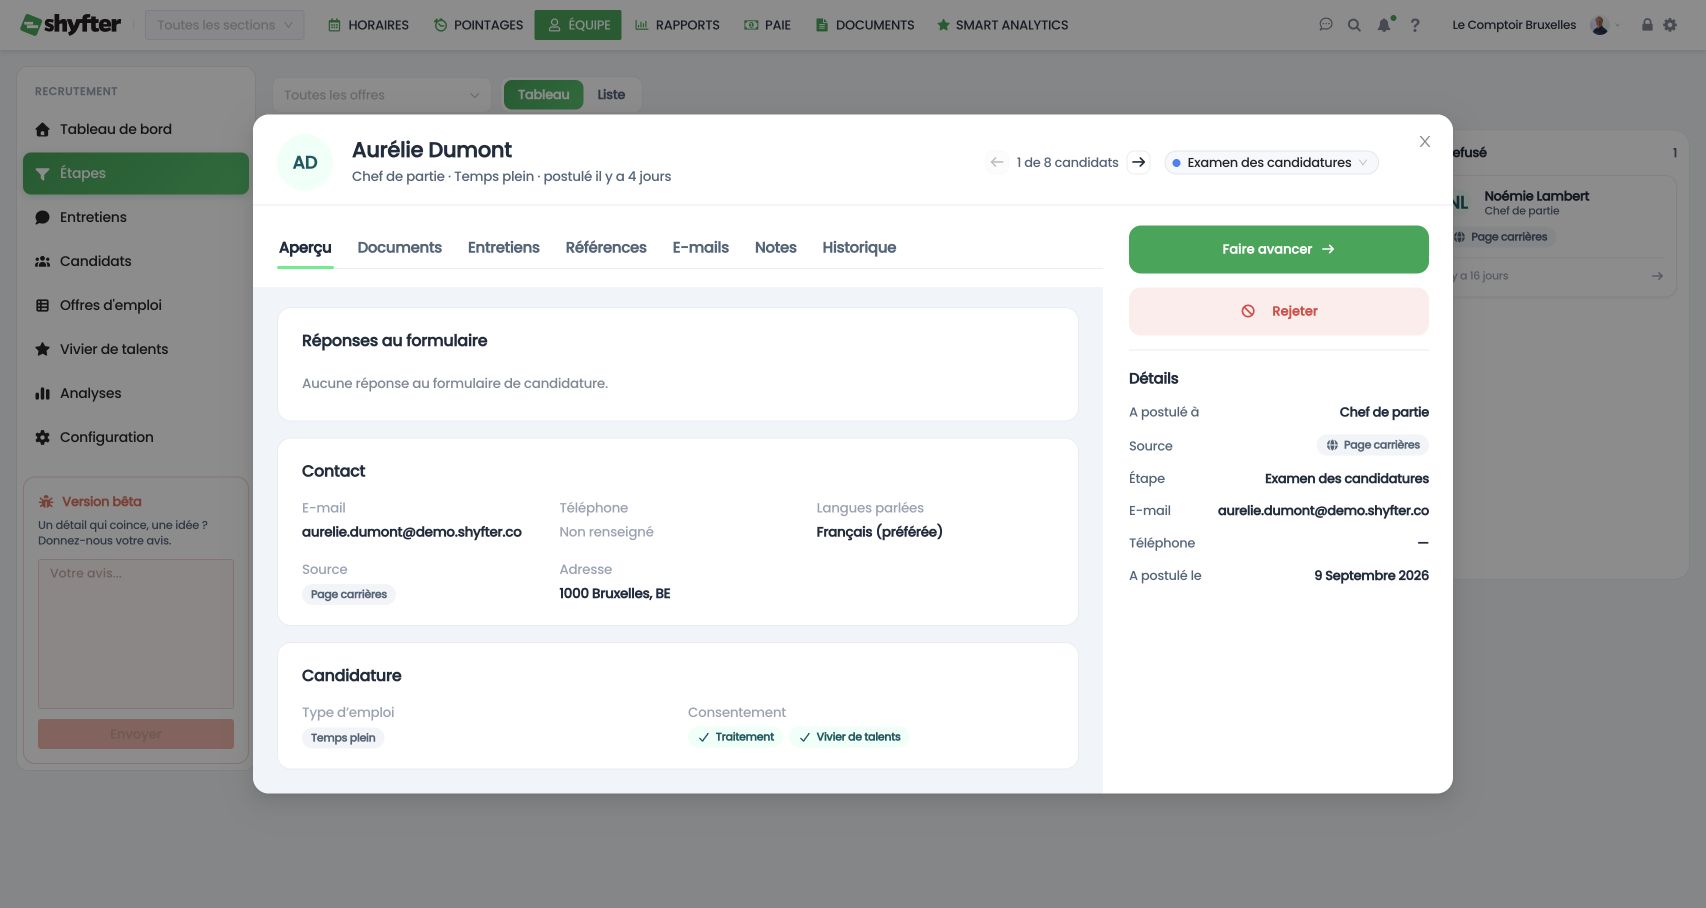Switch view to Tableau
This screenshot has width=1706, height=908.
coord(543,95)
